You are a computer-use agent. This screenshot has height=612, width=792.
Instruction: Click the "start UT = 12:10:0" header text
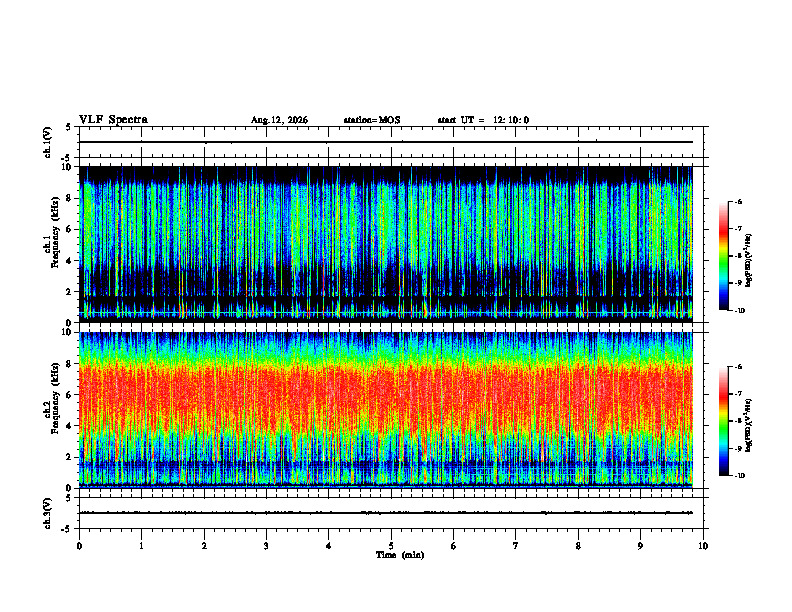[483, 120]
